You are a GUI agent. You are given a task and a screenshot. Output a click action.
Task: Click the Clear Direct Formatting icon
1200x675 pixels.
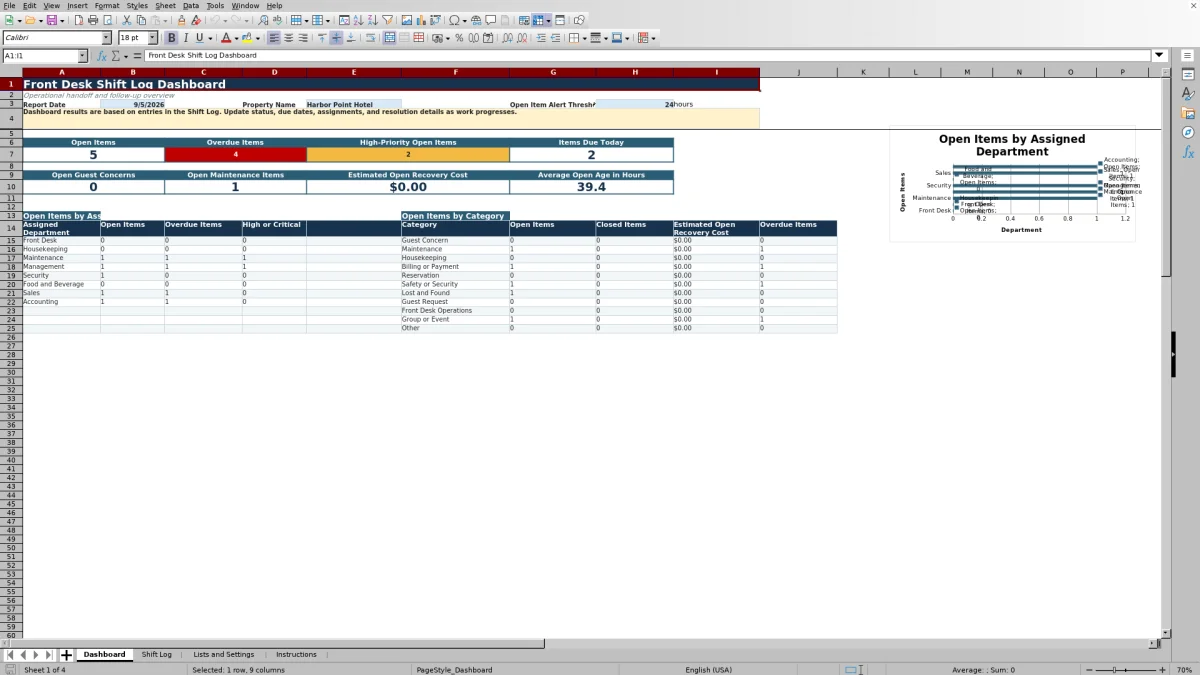pyautogui.click(x=196, y=20)
